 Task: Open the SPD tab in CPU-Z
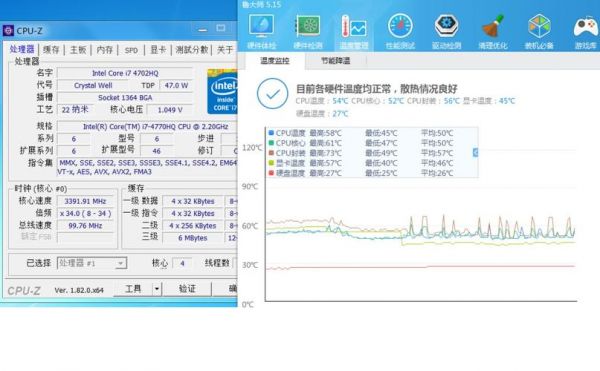(131, 50)
